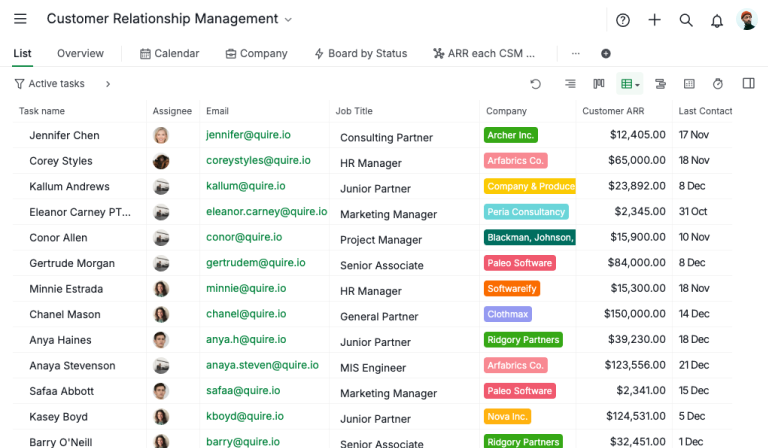Image resolution: width=768 pixels, height=448 pixels.
Task: Open the hamburger main menu
Action: (x=20, y=19)
